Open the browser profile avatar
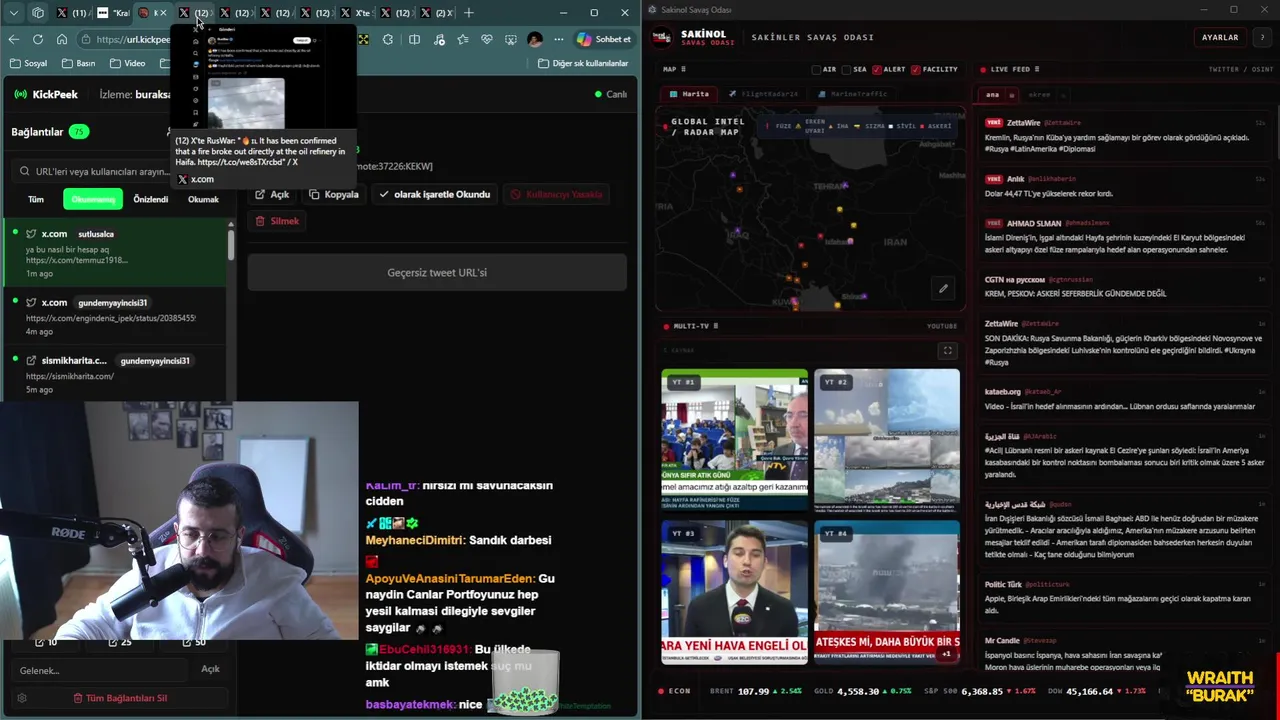The image size is (1280, 720). tap(534, 39)
